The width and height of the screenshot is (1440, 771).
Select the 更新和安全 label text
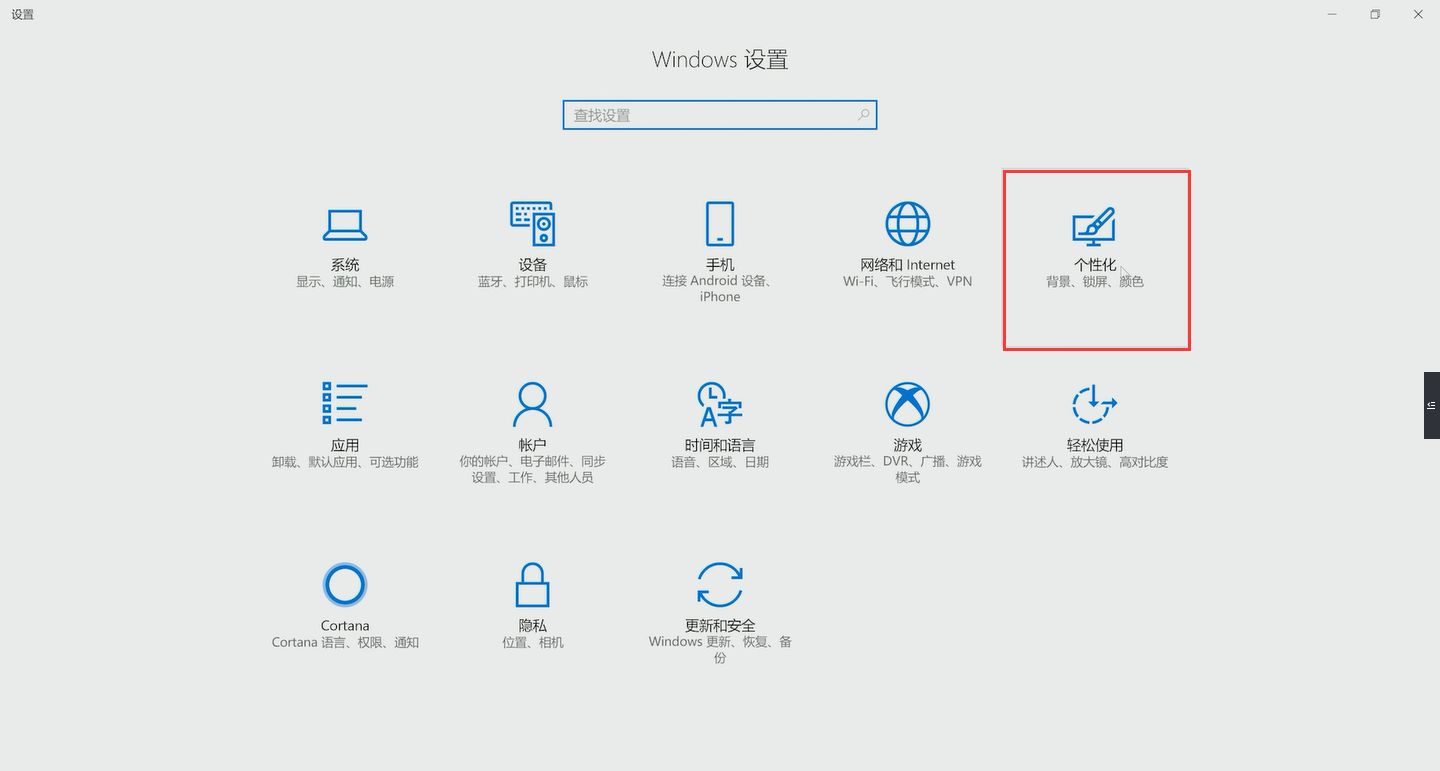[x=720, y=625]
